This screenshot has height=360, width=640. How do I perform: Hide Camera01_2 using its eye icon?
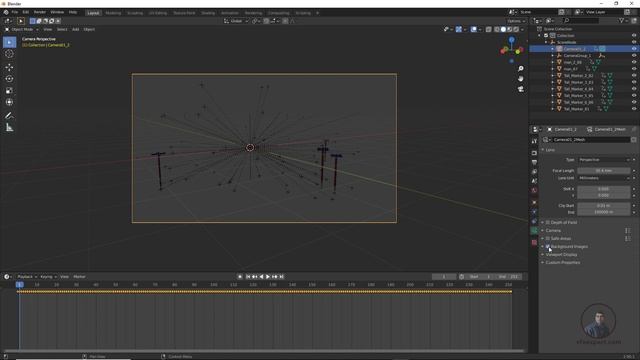tap(634, 49)
